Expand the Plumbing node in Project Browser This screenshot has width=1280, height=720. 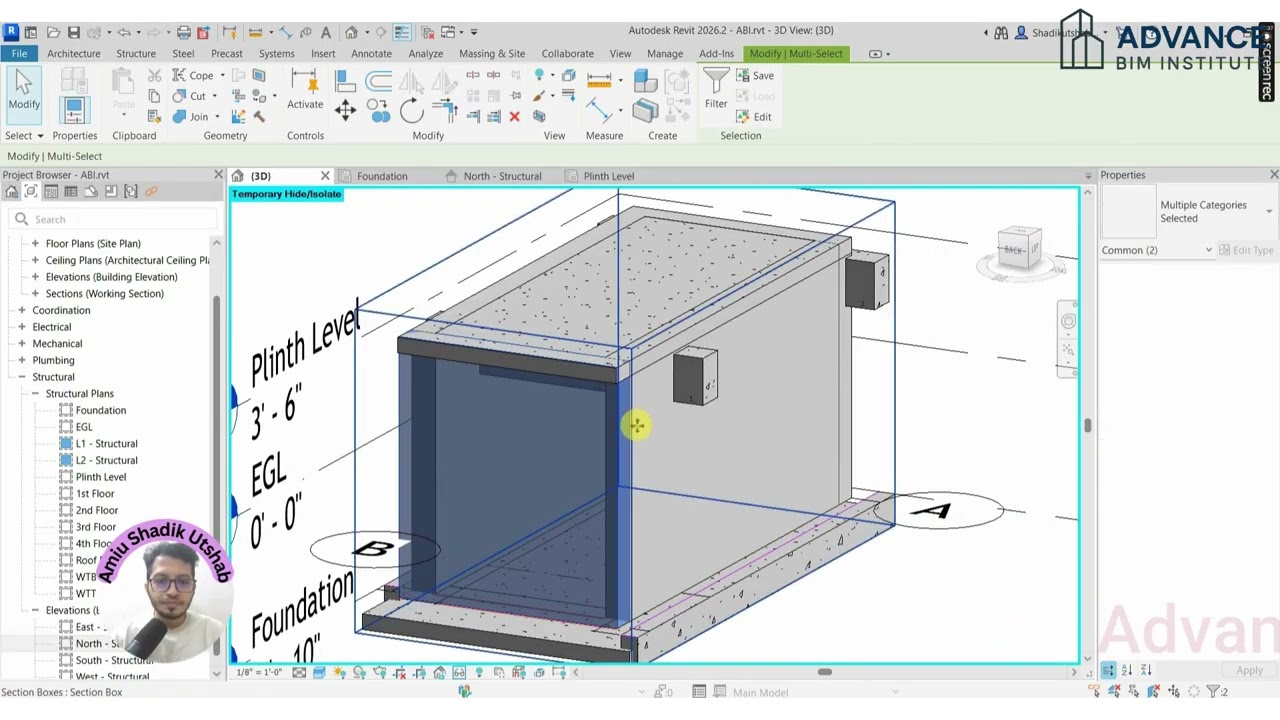coord(22,360)
